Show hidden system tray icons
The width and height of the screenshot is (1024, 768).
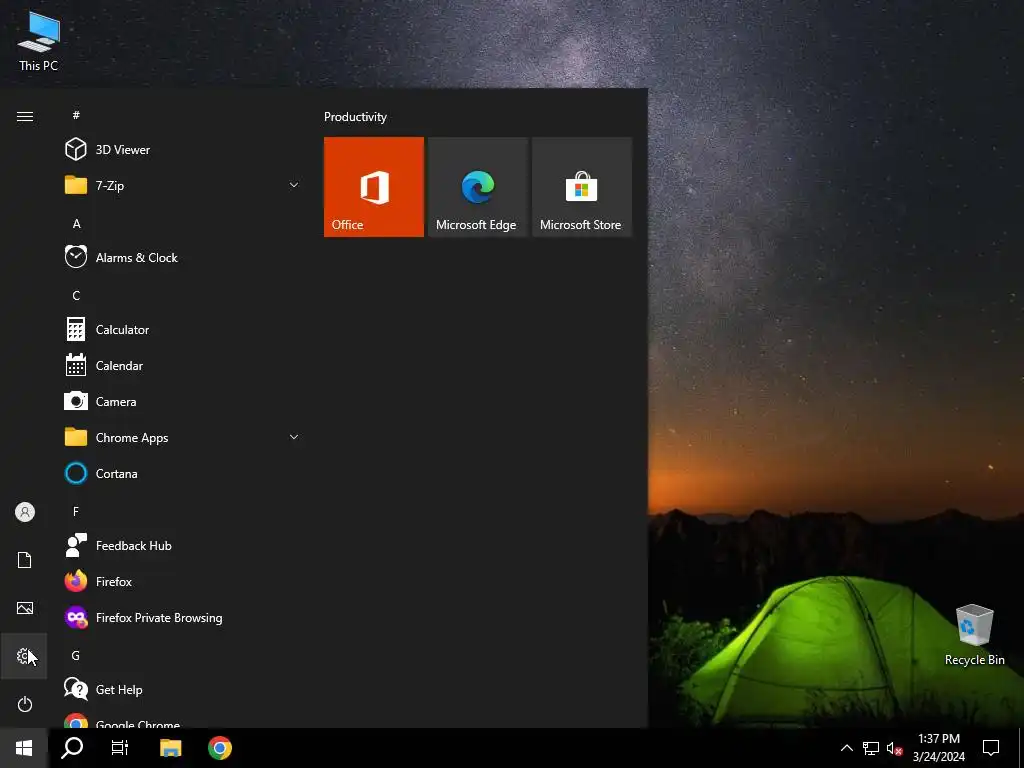pyautogui.click(x=846, y=748)
